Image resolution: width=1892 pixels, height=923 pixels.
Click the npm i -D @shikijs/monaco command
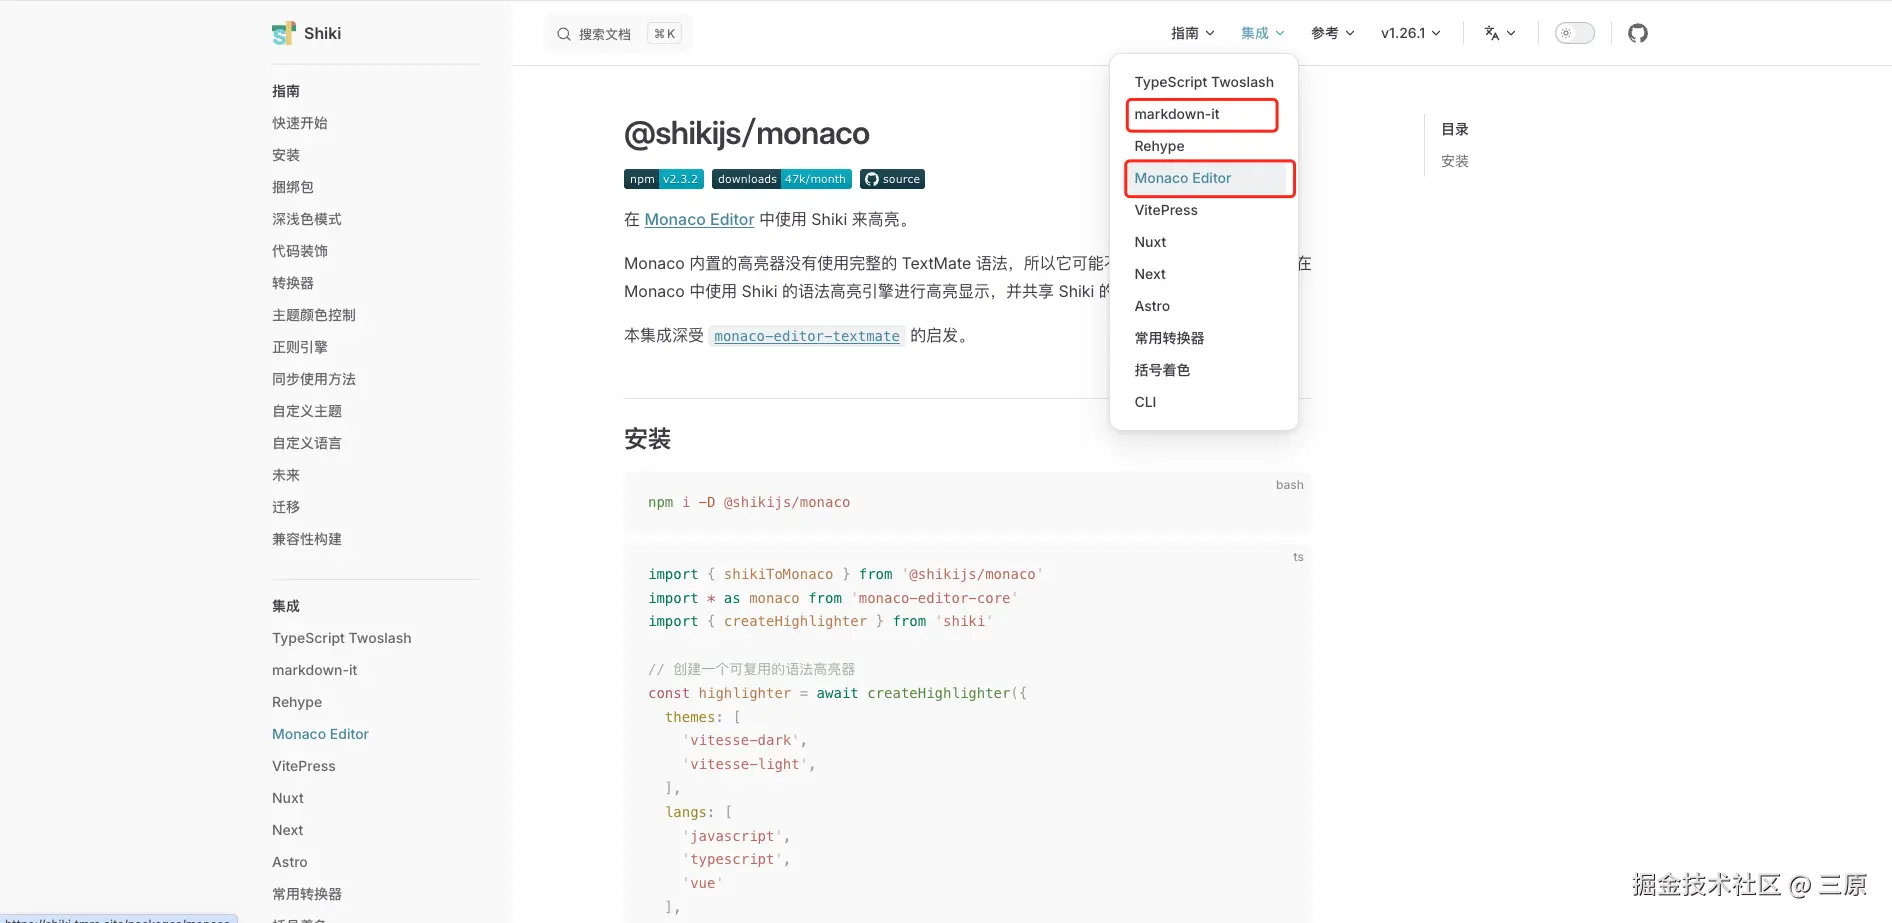(x=749, y=502)
